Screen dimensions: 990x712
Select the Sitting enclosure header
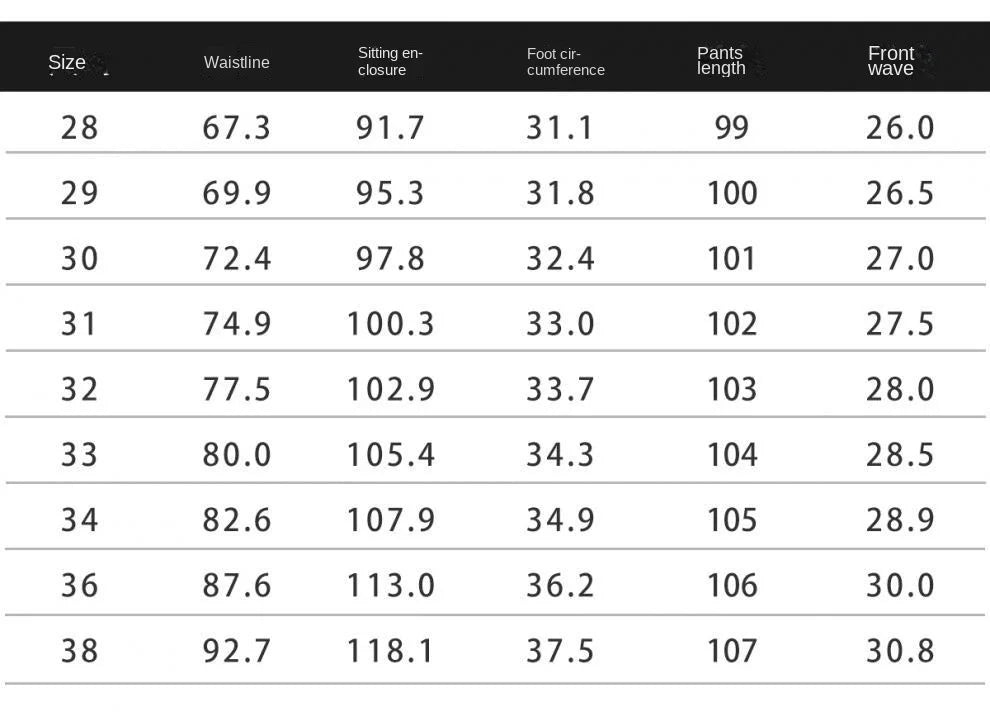[x=390, y=61]
